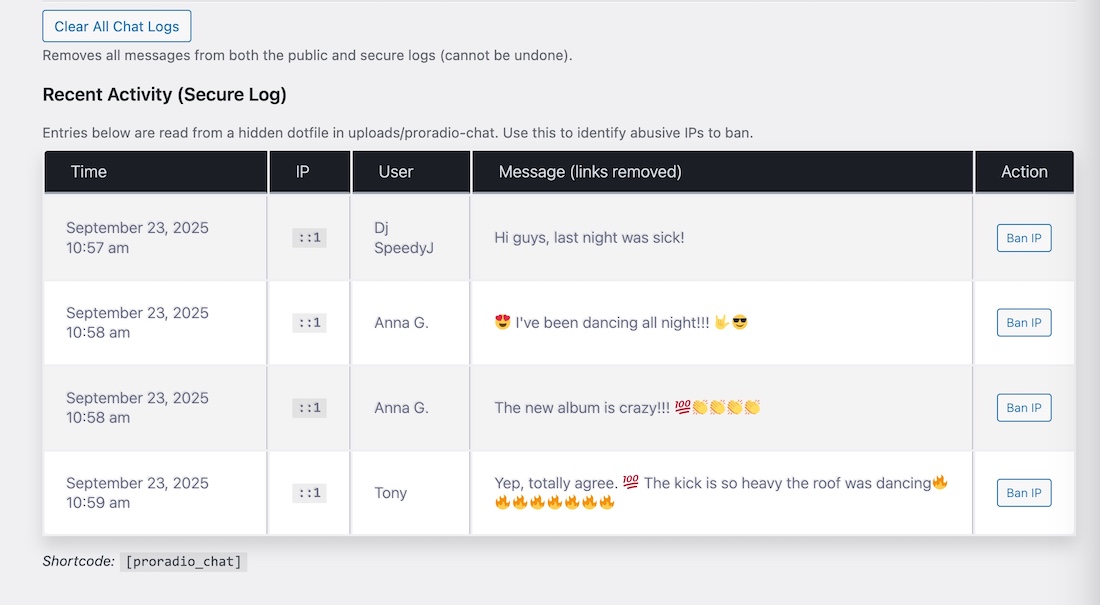
Task: Click the sunglasses emoji in the dancing message
Action: click(x=740, y=323)
